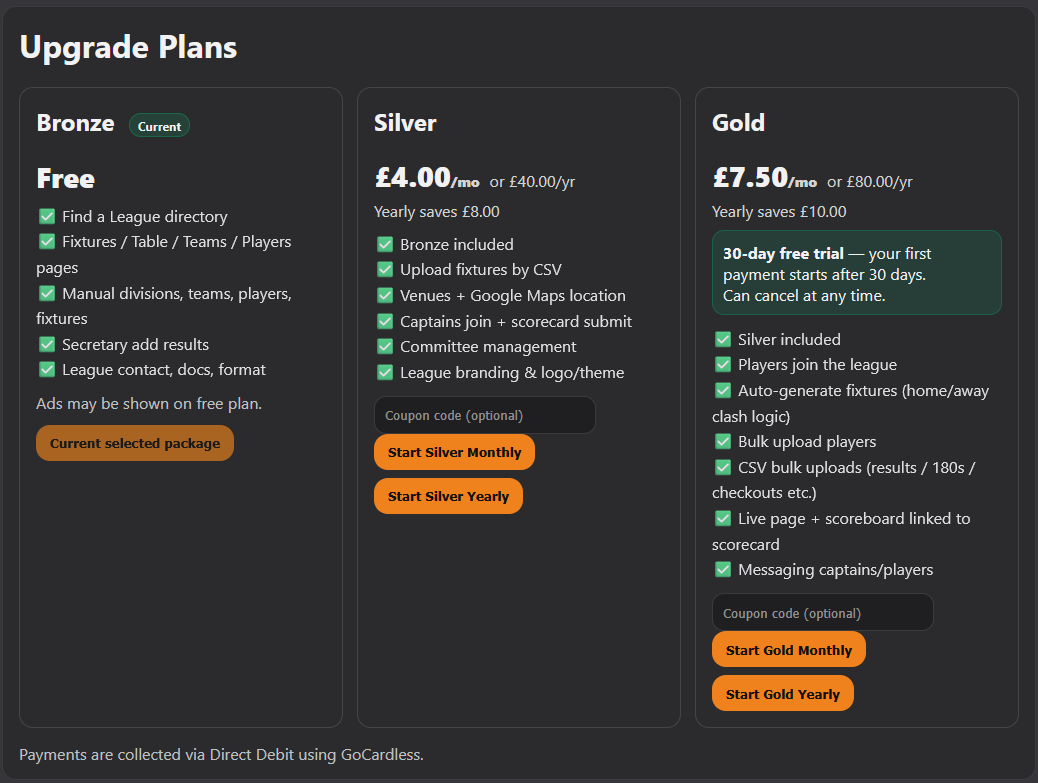Click the Start Silver Monthly button
Screen dimensions: 1038x783
point(454,452)
